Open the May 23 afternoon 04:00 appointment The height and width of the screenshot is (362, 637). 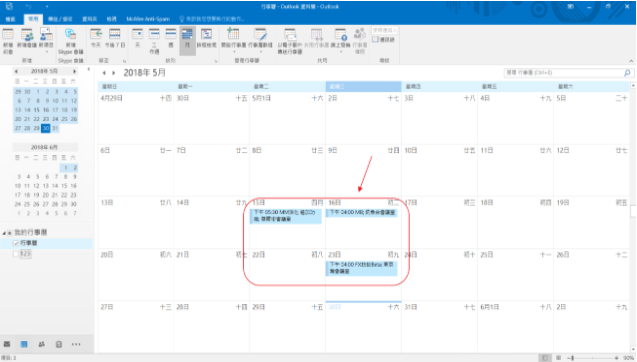[x=362, y=268]
